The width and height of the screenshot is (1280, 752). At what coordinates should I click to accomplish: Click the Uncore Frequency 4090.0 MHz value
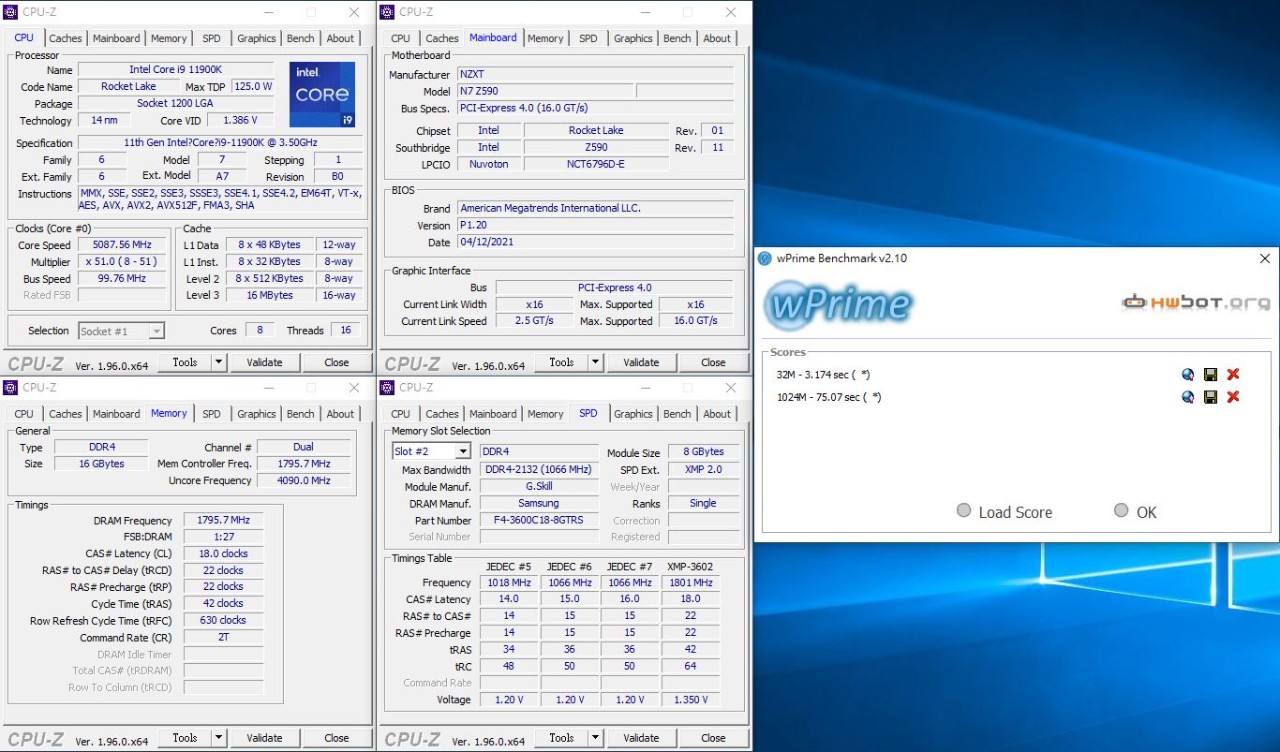tap(304, 481)
